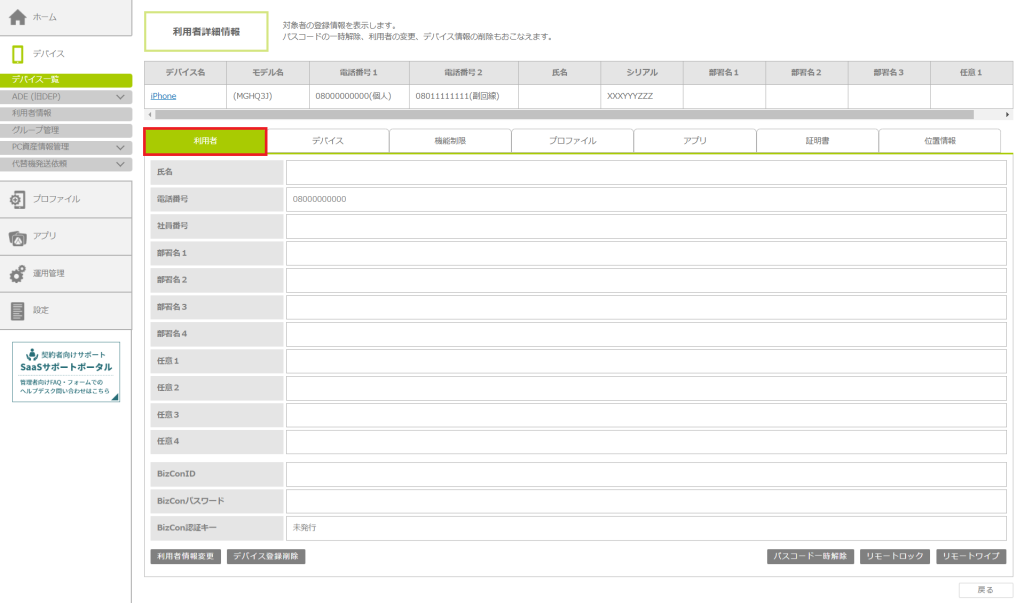Select the Device phone icon
Screen dimensions: 1024x603
pos(17,54)
